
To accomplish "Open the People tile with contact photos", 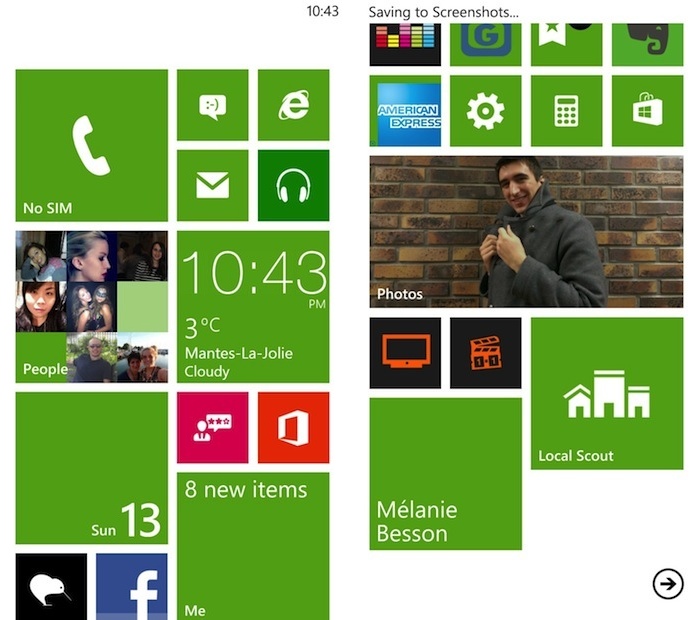I will 92,307.
